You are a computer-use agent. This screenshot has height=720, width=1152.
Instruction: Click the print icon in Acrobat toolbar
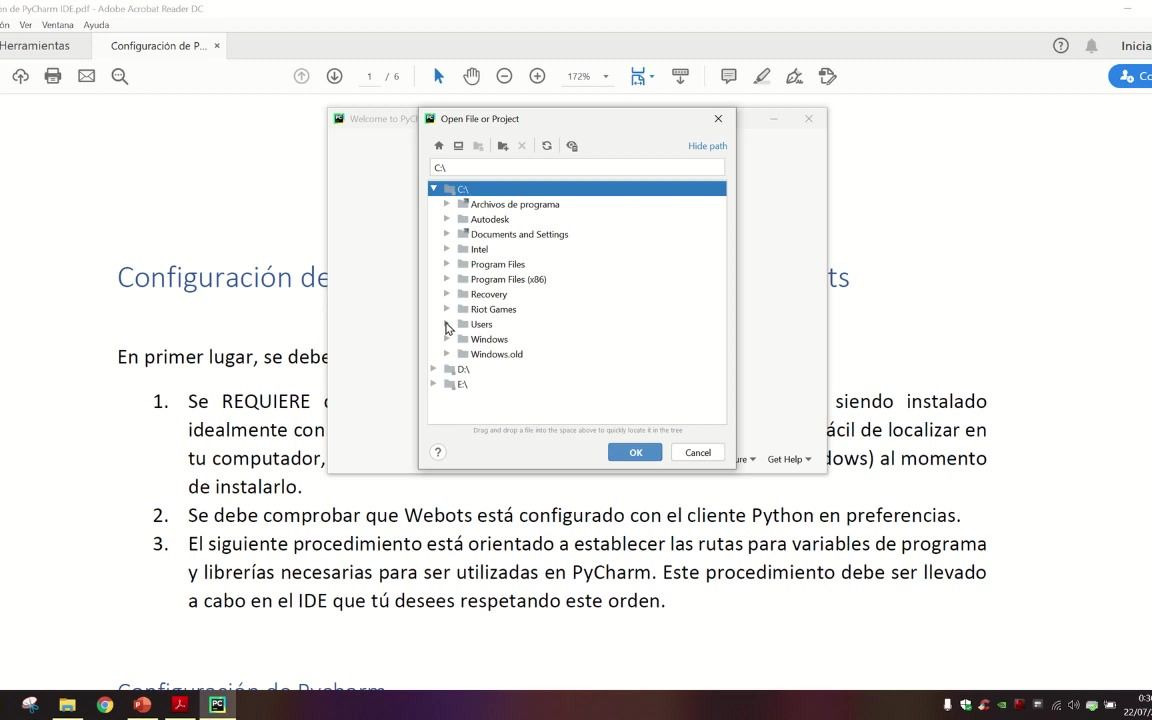click(53, 76)
